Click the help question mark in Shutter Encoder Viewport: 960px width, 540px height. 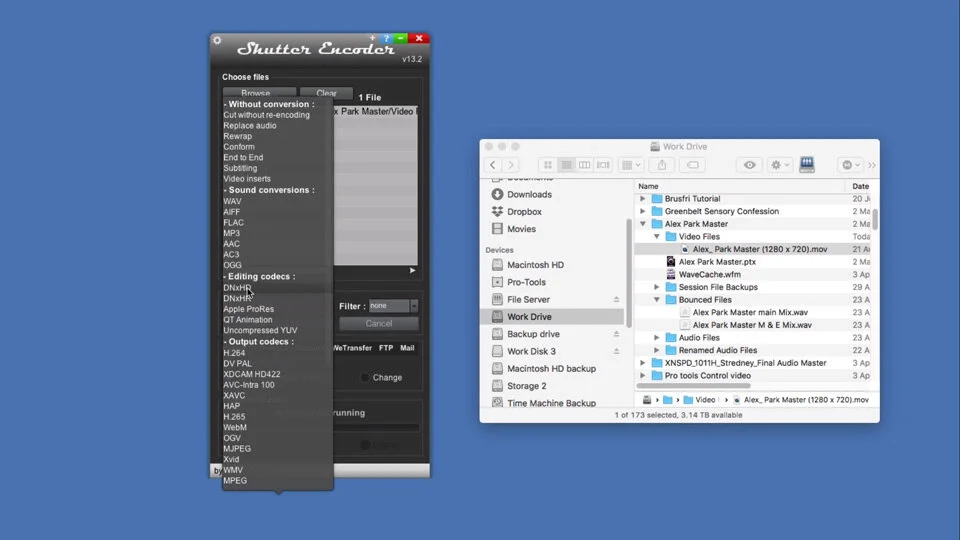click(386, 38)
